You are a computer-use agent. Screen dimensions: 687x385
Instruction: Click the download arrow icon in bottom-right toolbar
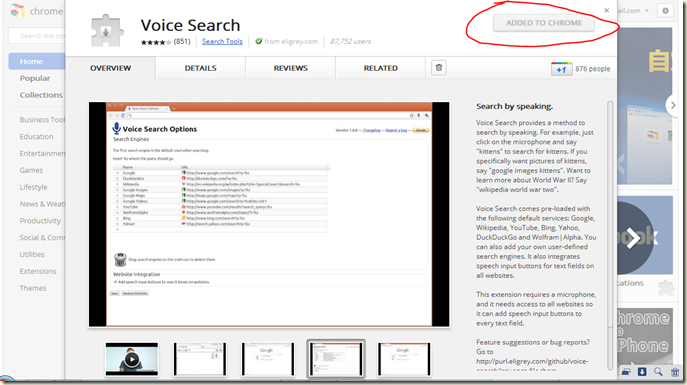pos(642,372)
